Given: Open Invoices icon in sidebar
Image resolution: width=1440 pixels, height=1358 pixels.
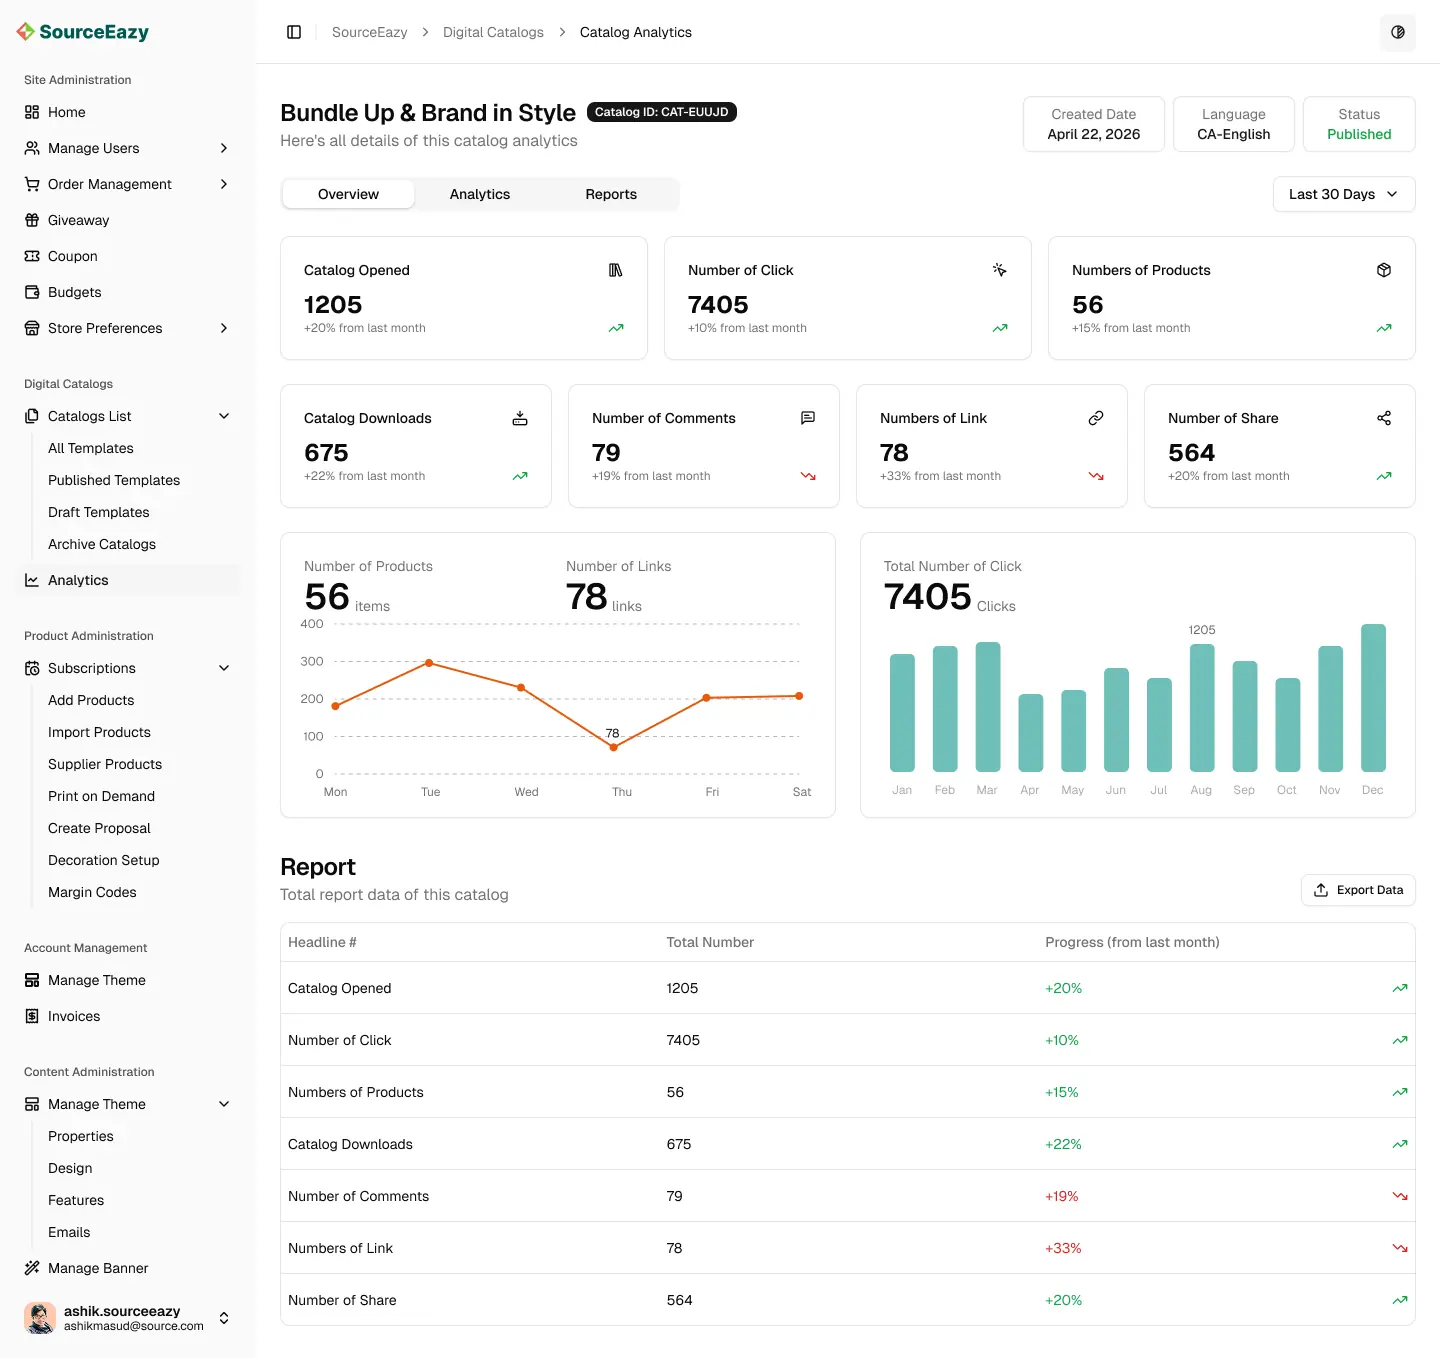Looking at the screenshot, I should pos(32,1016).
